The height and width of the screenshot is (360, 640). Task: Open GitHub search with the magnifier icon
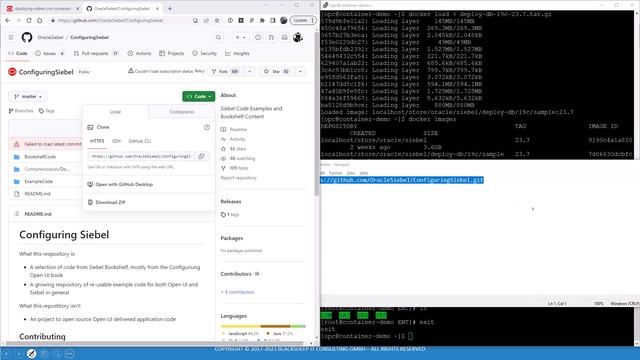(218, 37)
